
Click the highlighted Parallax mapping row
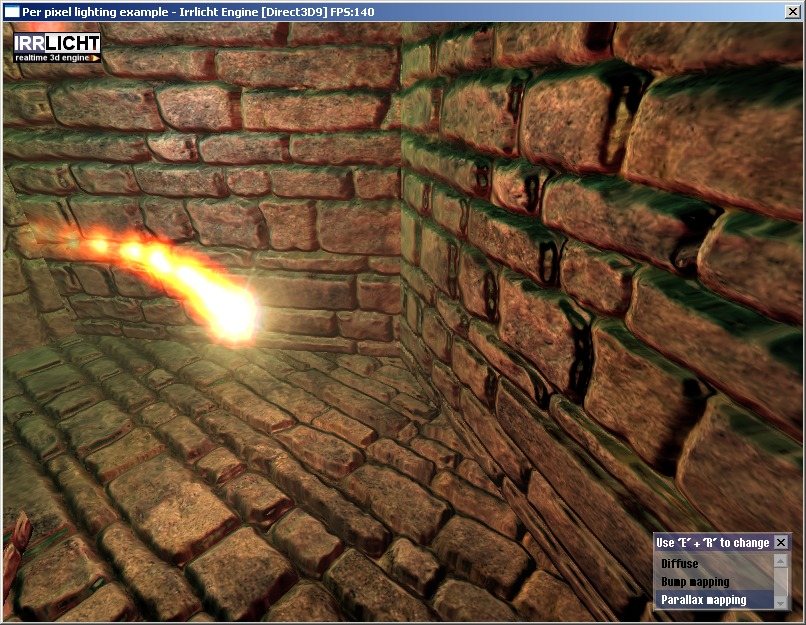(x=700, y=599)
